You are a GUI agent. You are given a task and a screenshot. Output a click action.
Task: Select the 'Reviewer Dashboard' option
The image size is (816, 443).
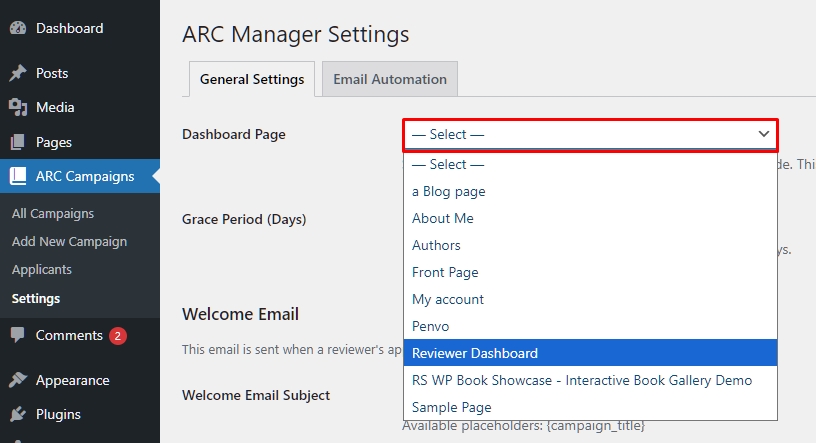[590, 353]
